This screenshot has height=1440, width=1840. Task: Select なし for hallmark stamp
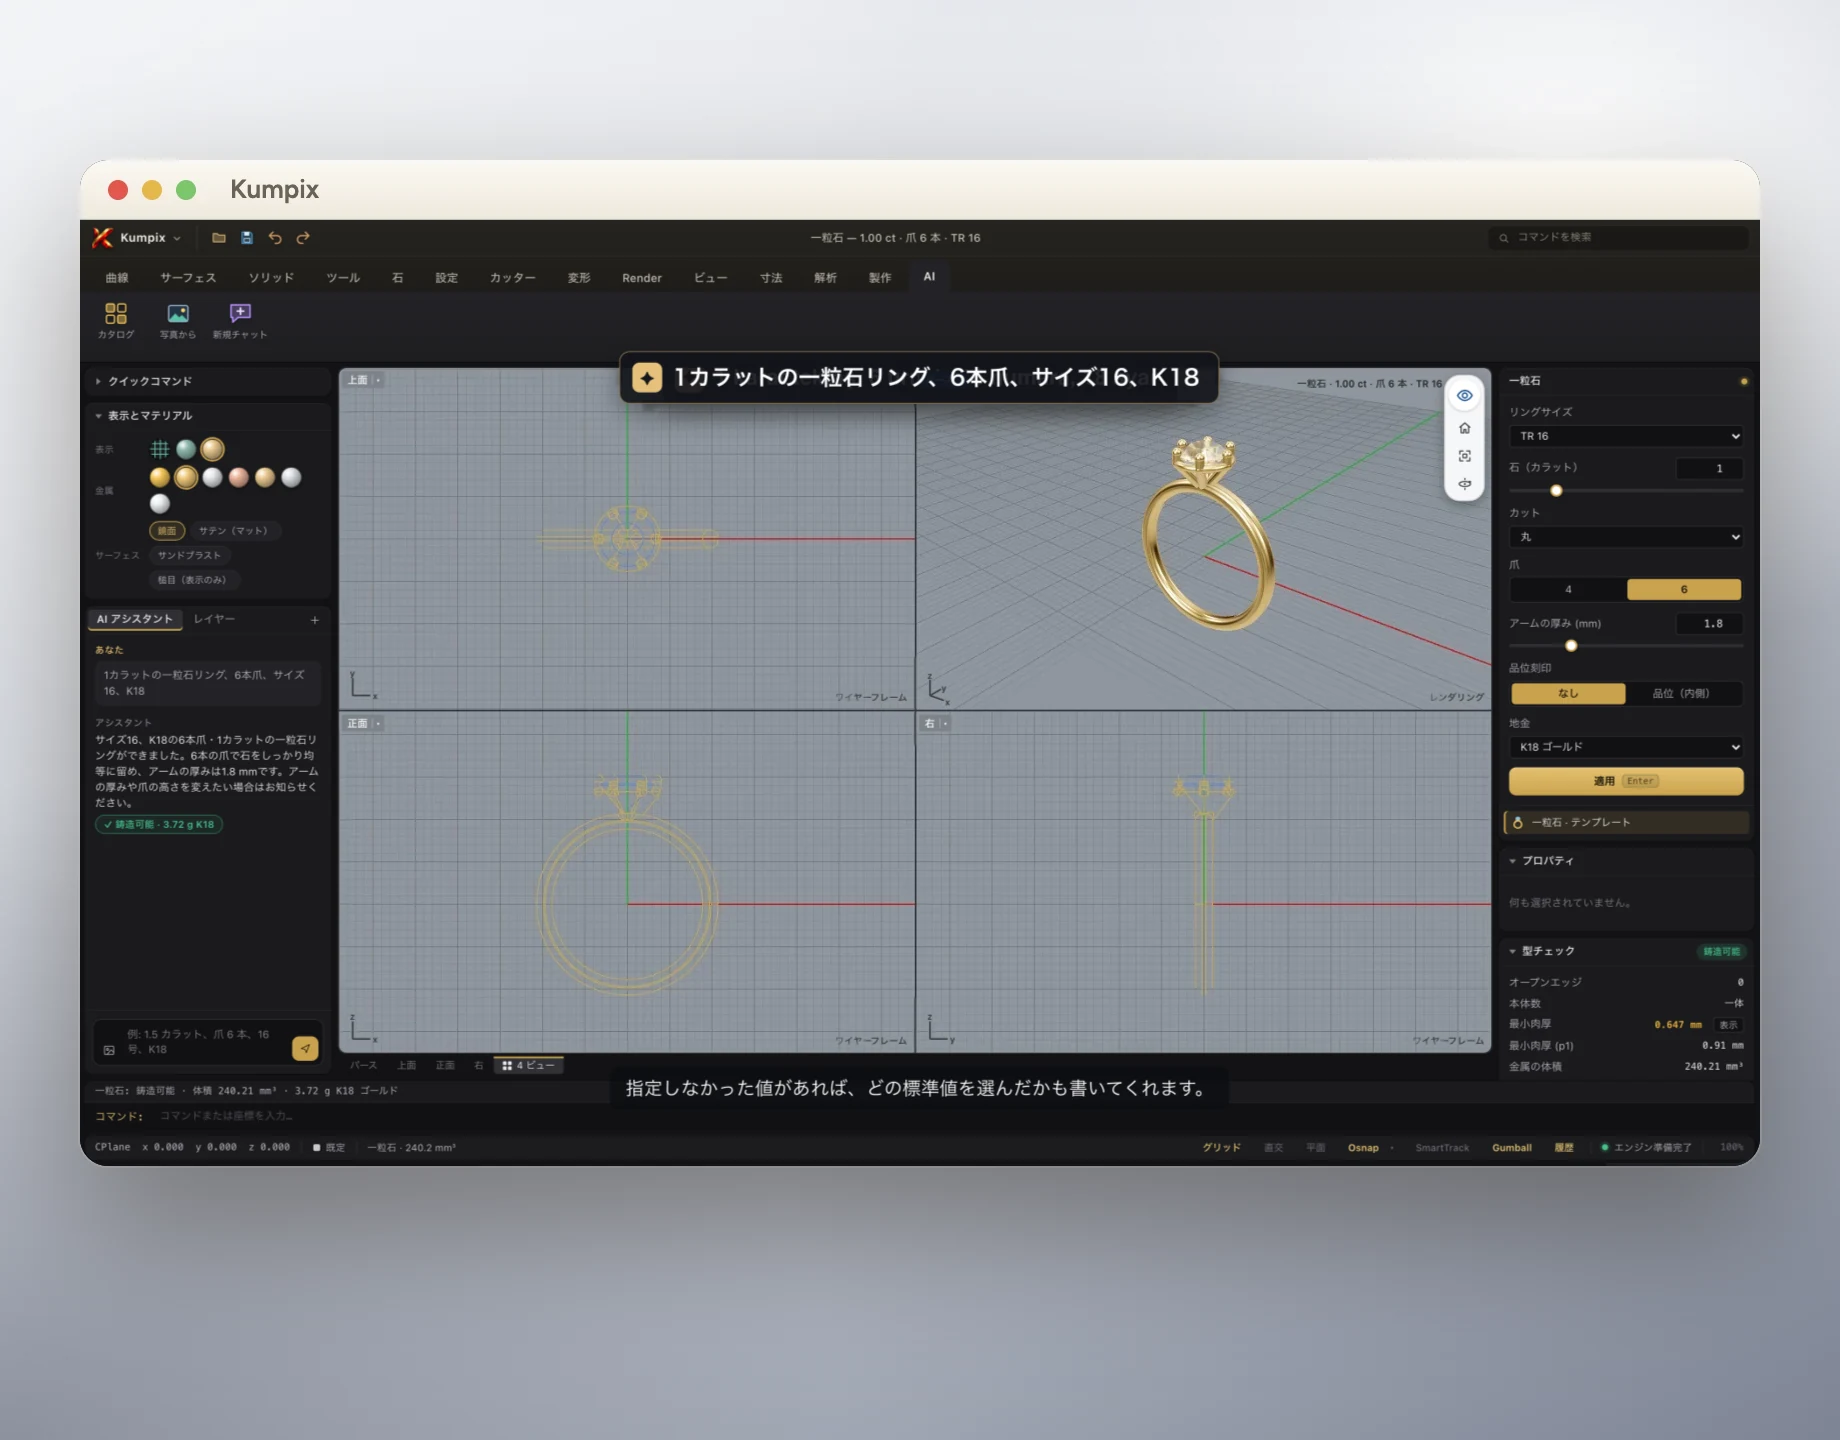(x=1567, y=693)
